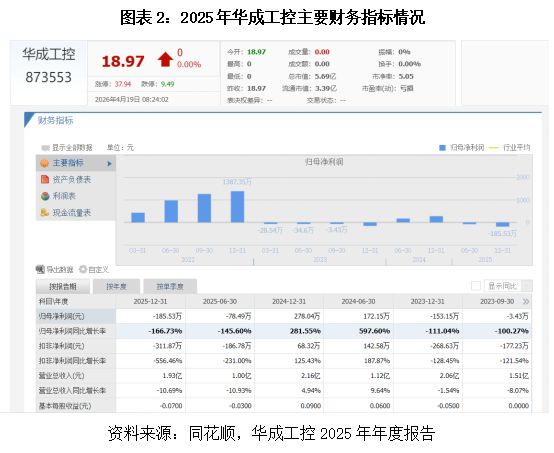This screenshot has height=453, width=554.
Task: Click the 2025-06-30 column header
Action: pos(219,301)
